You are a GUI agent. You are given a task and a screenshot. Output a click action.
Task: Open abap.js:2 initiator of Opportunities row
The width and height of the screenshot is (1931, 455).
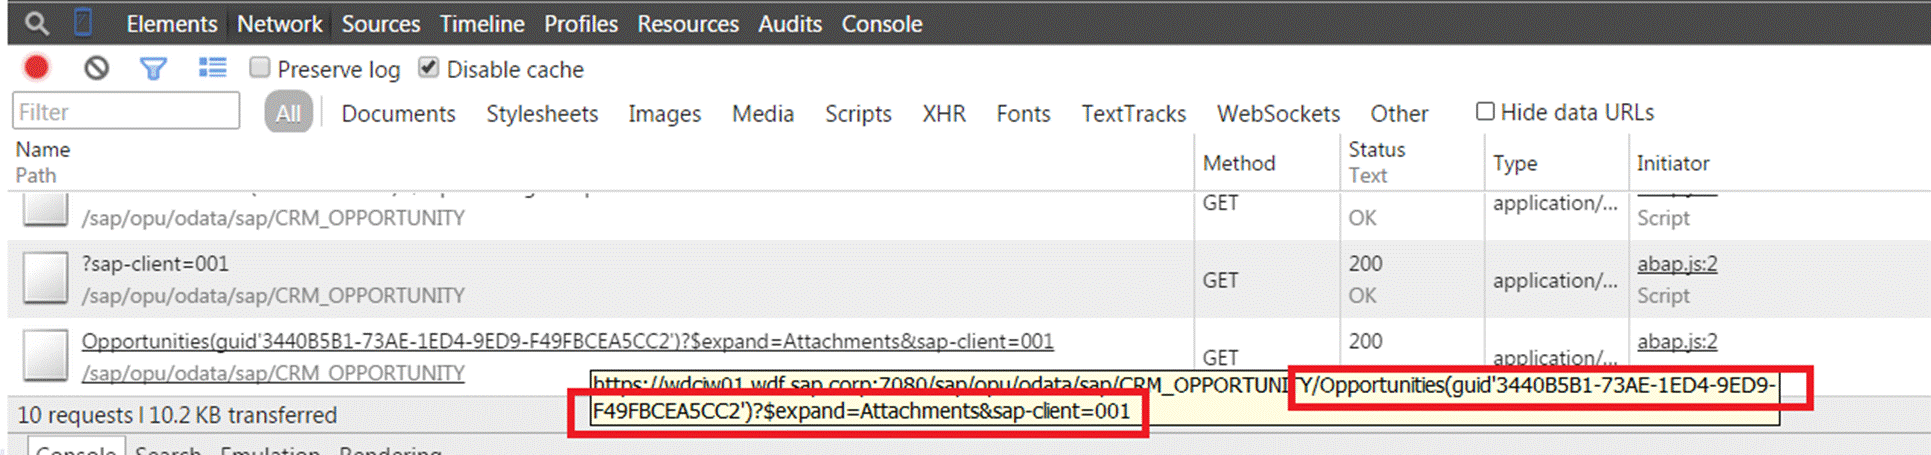pyautogui.click(x=1677, y=342)
